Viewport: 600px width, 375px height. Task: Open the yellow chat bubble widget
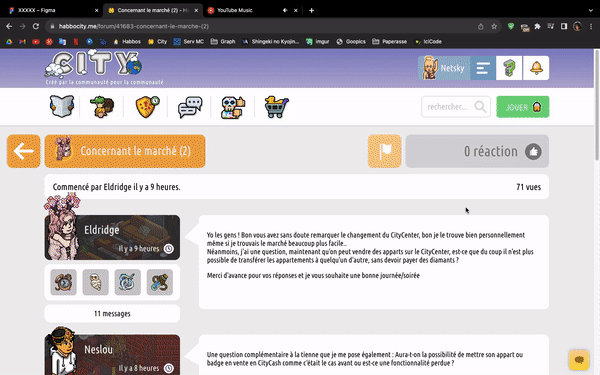click(x=579, y=360)
